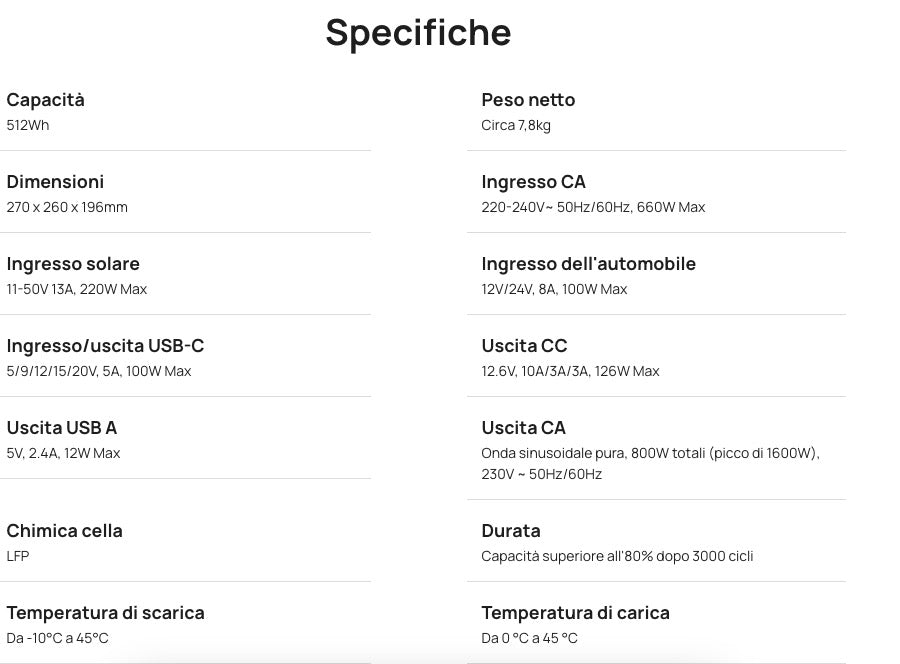Select the Uscita CC heading
The height and width of the screenshot is (664, 900).
(x=524, y=346)
